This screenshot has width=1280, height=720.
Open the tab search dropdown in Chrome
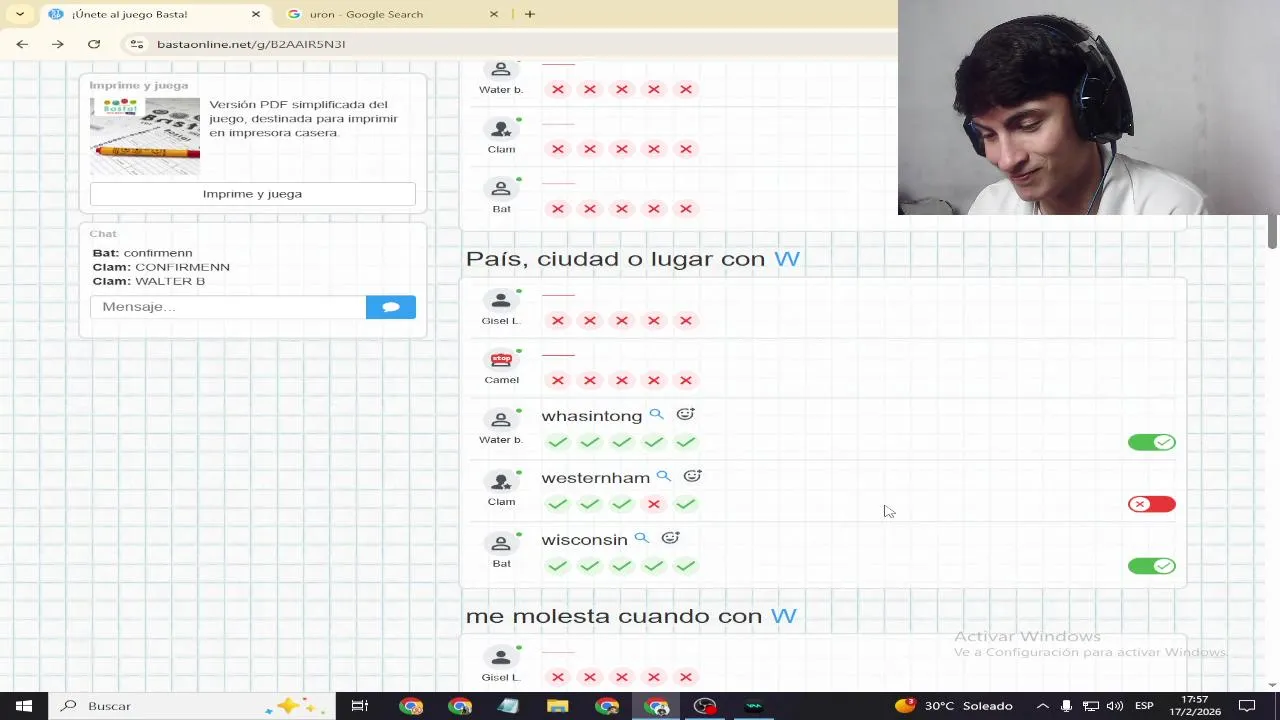pos(19,14)
